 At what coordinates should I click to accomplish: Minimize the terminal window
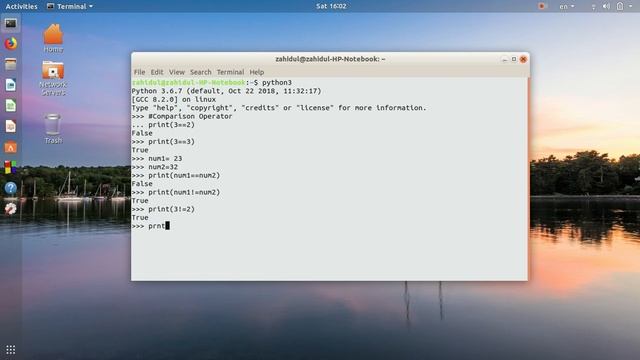coord(504,59)
